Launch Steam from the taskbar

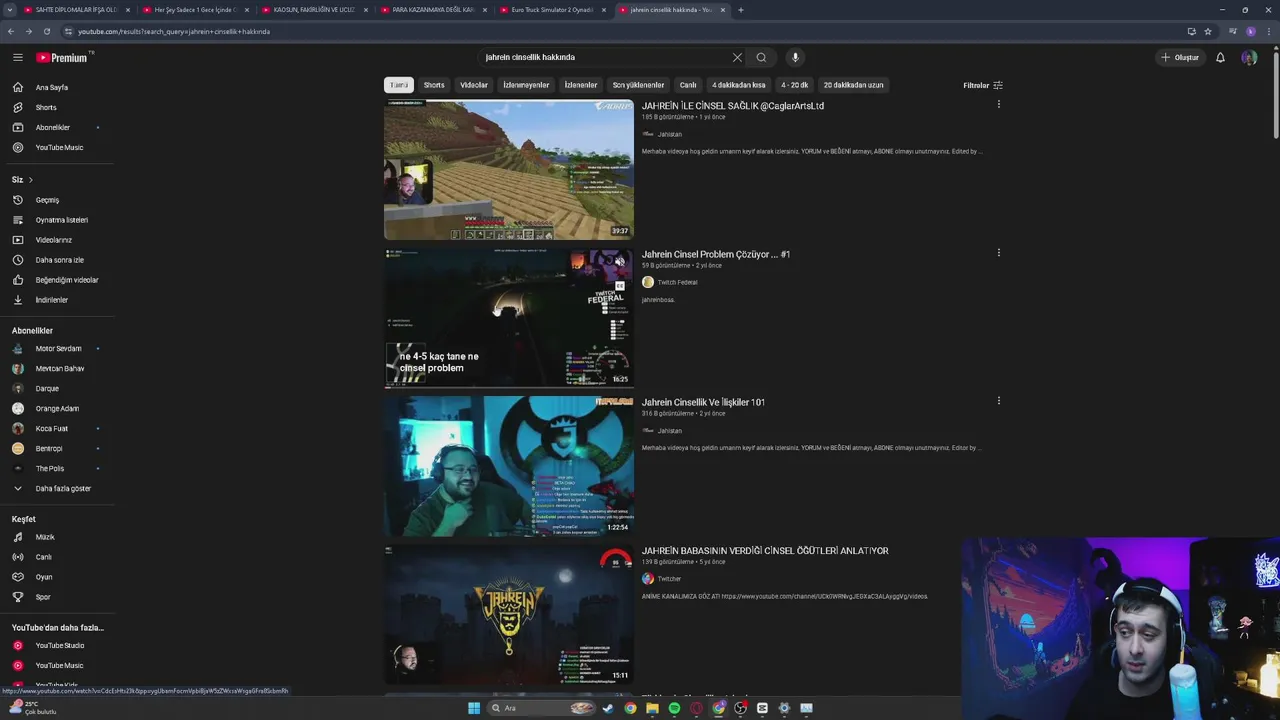coord(608,708)
